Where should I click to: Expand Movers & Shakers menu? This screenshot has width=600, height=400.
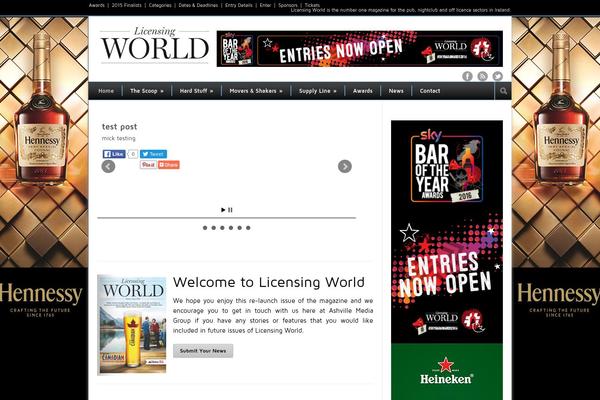pyautogui.click(x=256, y=91)
